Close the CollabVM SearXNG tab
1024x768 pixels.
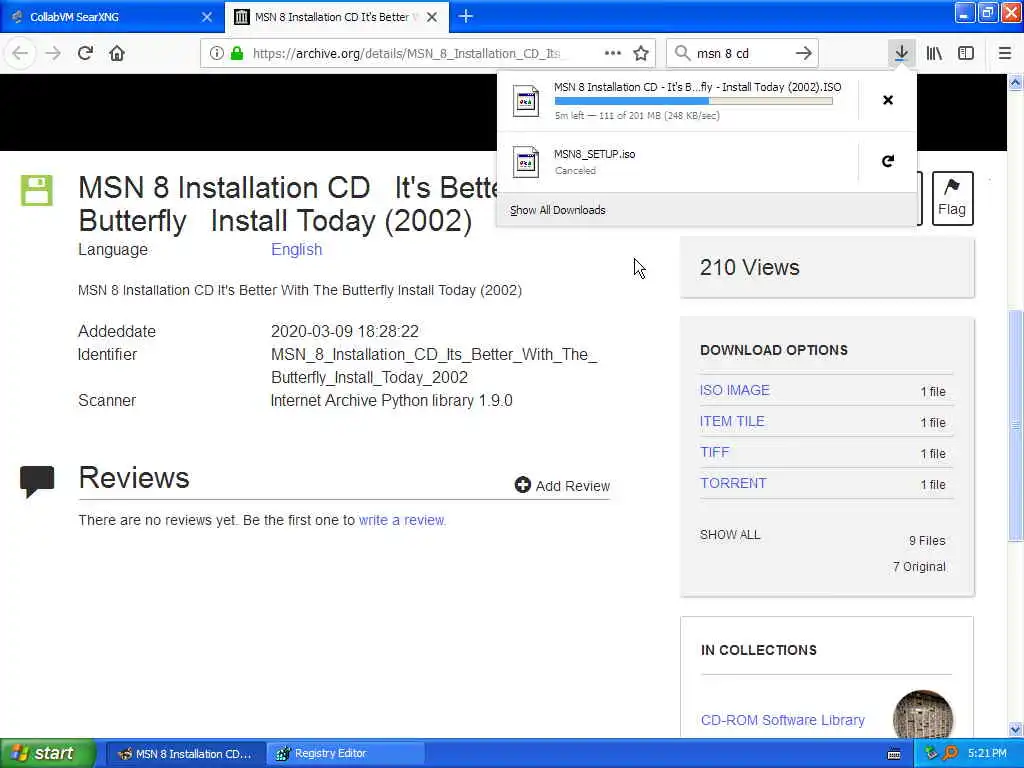(x=207, y=17)
